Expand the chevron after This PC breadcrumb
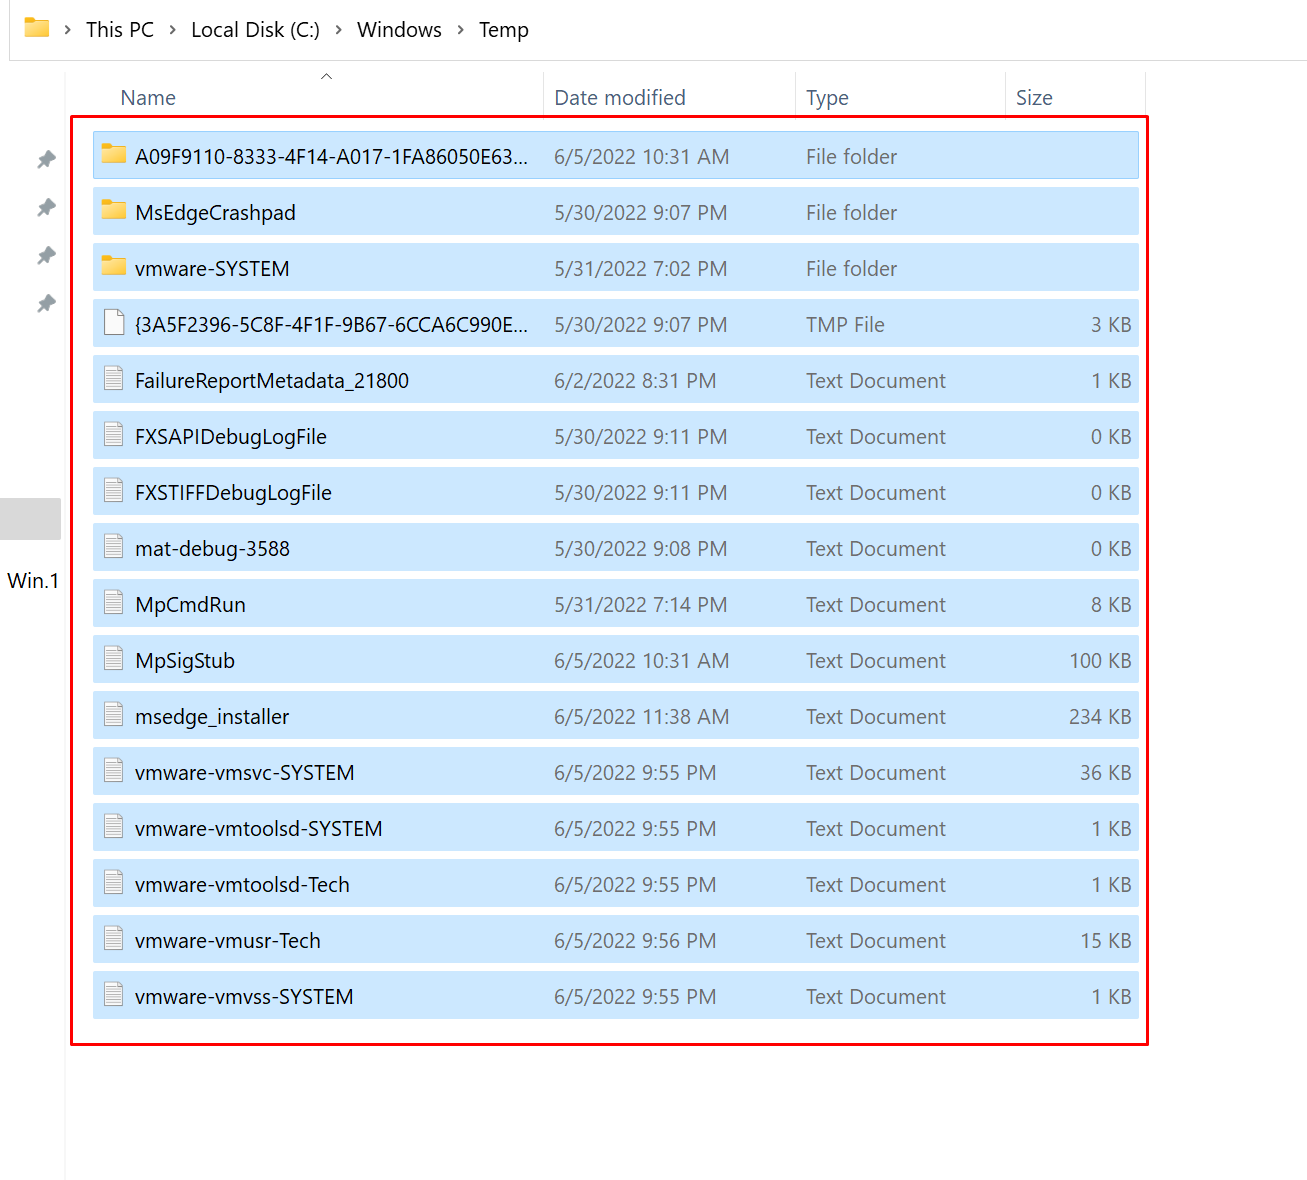This screenshot has height=1180, width=1307. tap(172, 30)
